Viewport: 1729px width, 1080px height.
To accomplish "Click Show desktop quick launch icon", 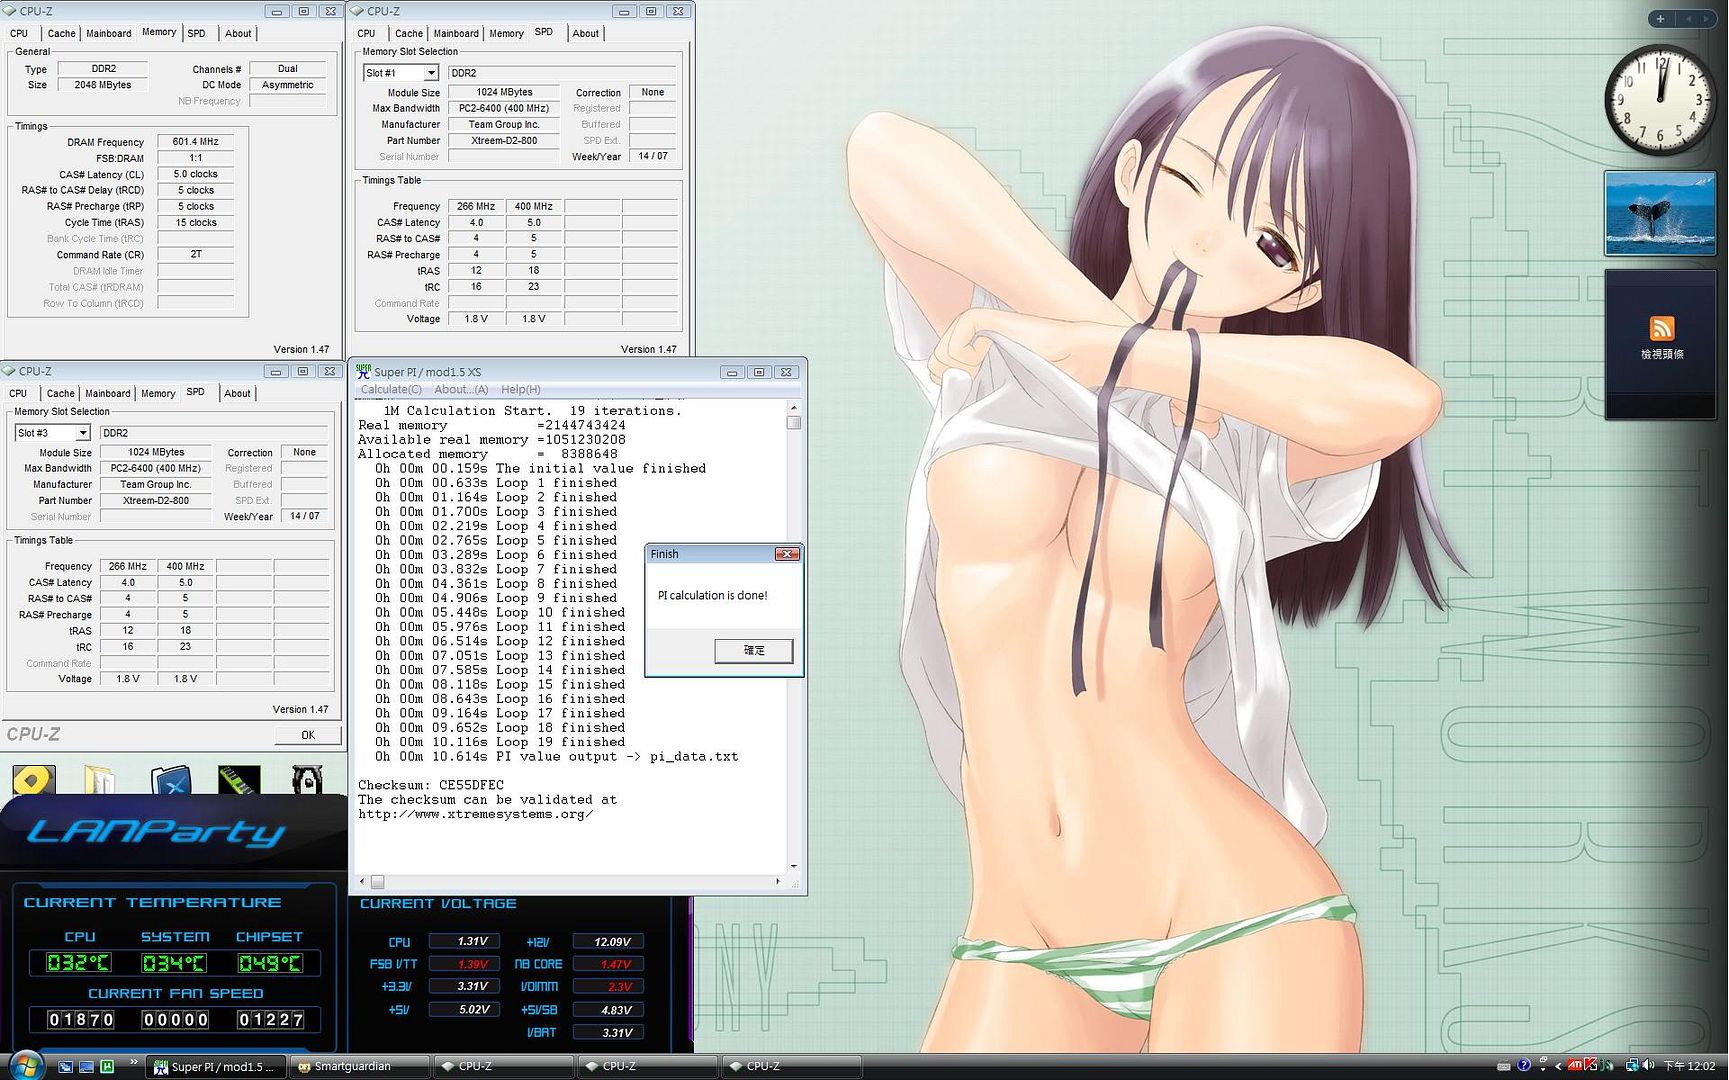I will point(86,1067).
